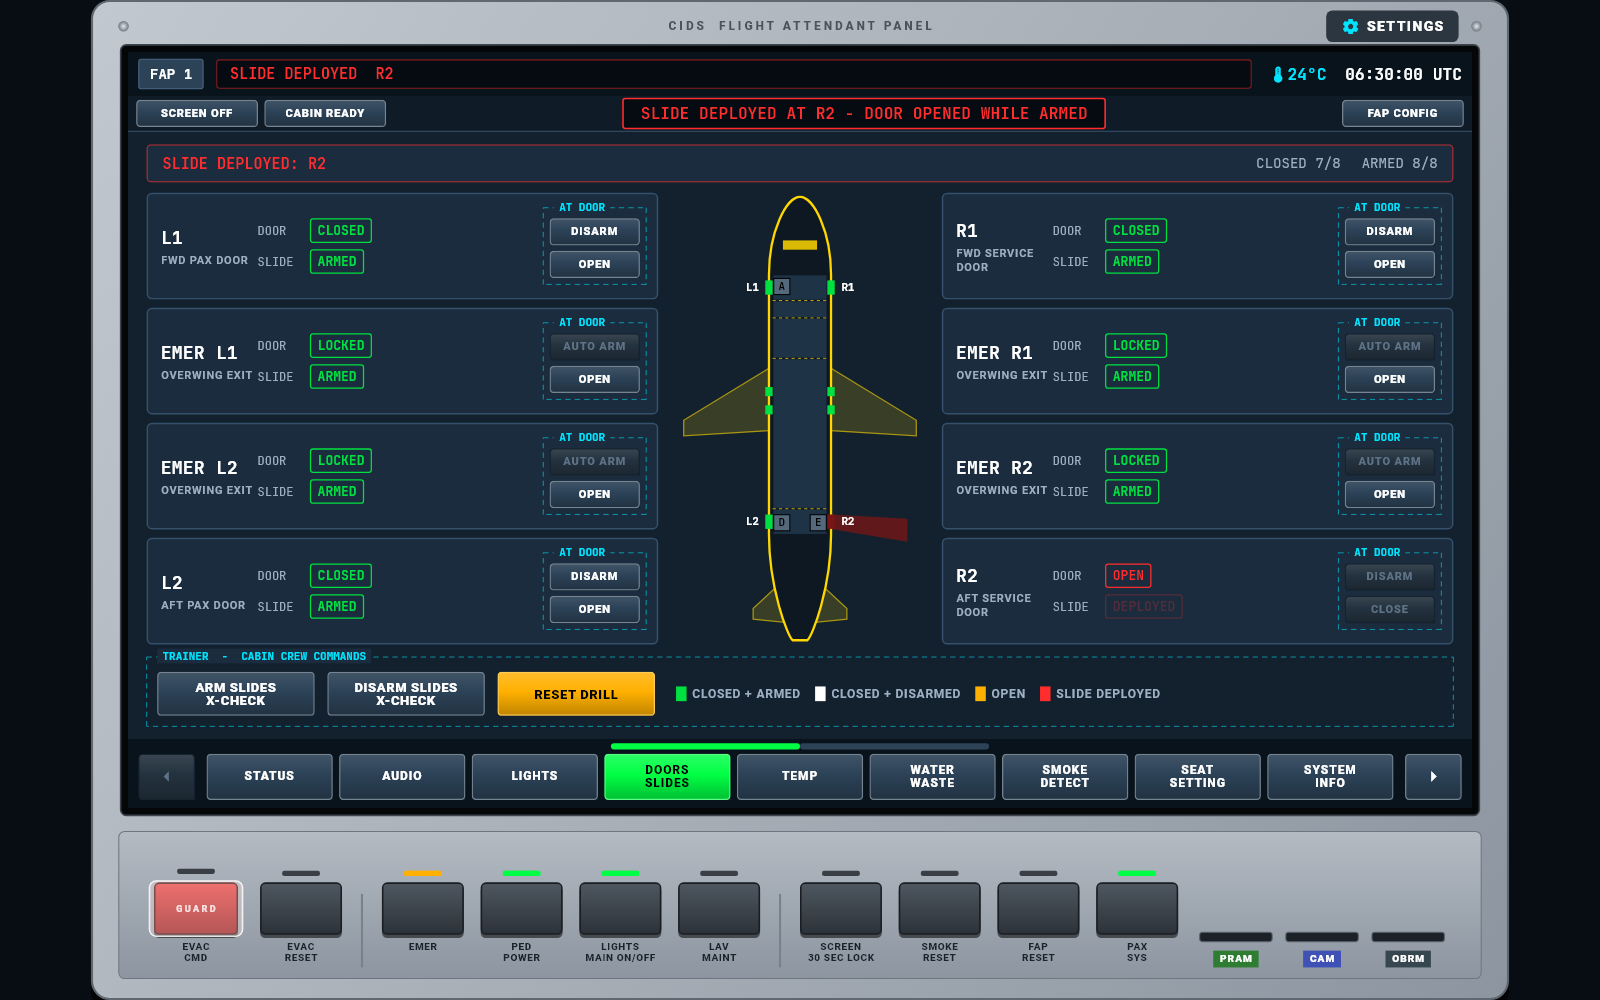Click zone E marker on aircraft diagram
The image size is (1600, 1000).
tap(818, 522)
